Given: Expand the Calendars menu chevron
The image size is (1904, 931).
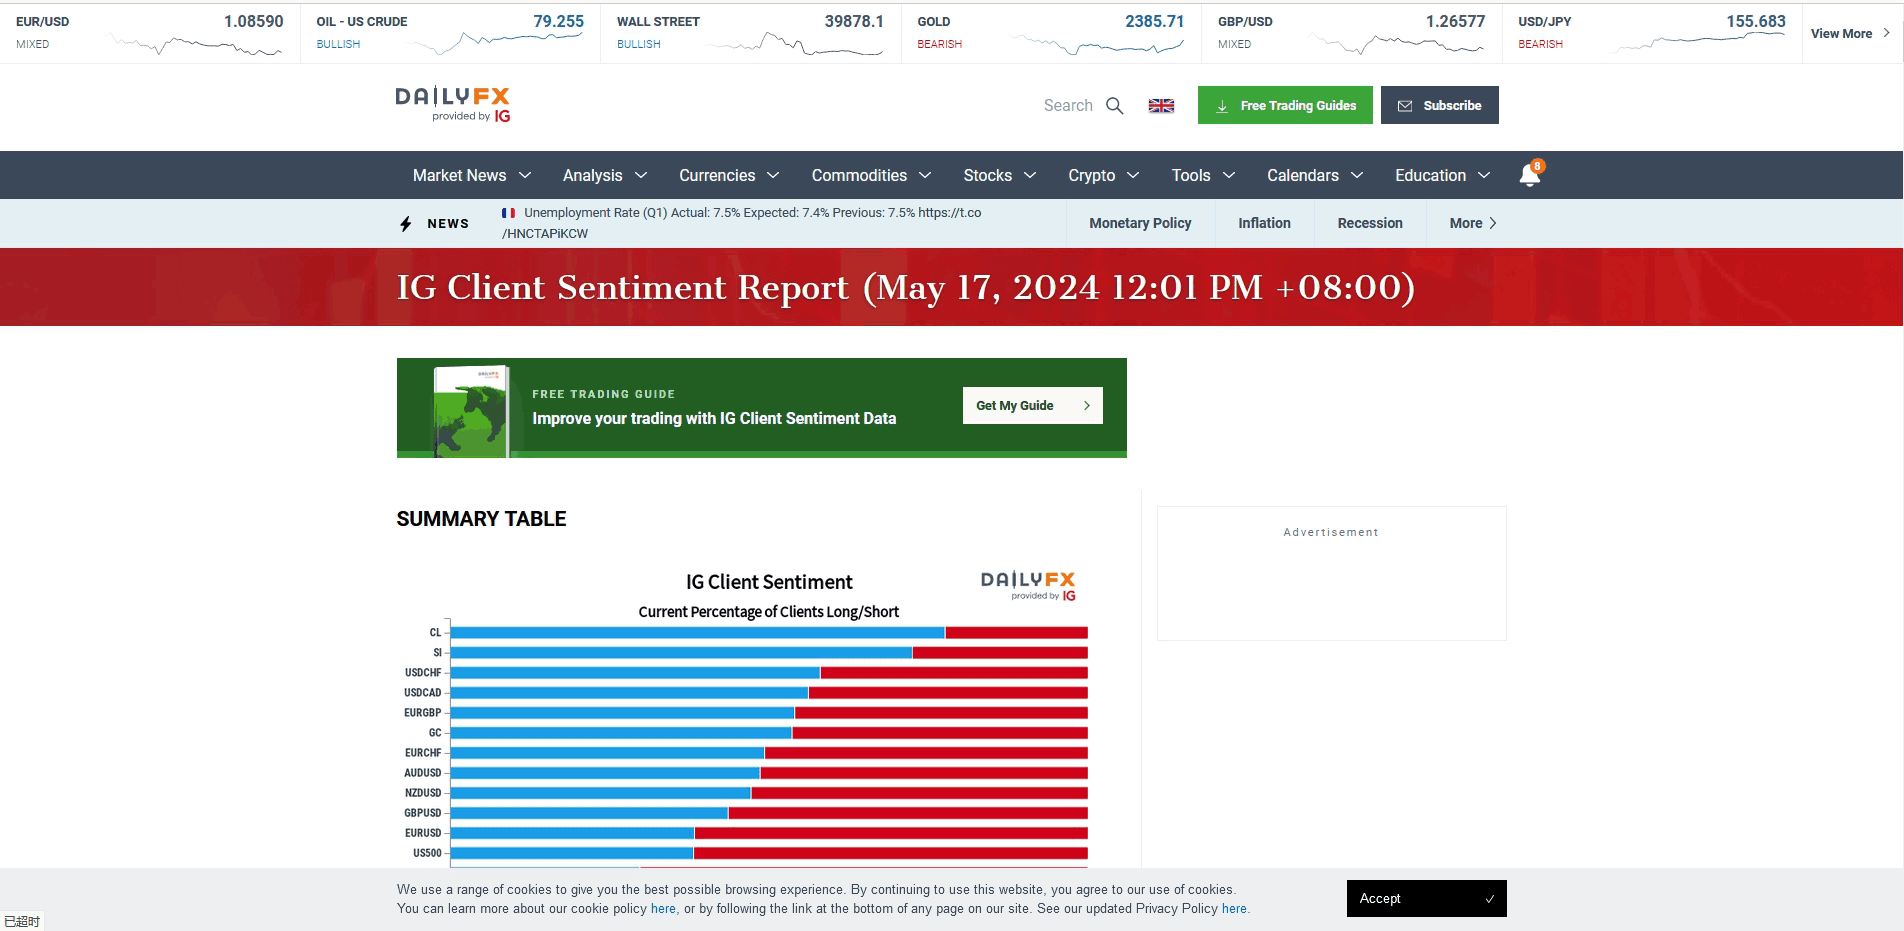Looking at the screenshot, I should point(1357,175).
